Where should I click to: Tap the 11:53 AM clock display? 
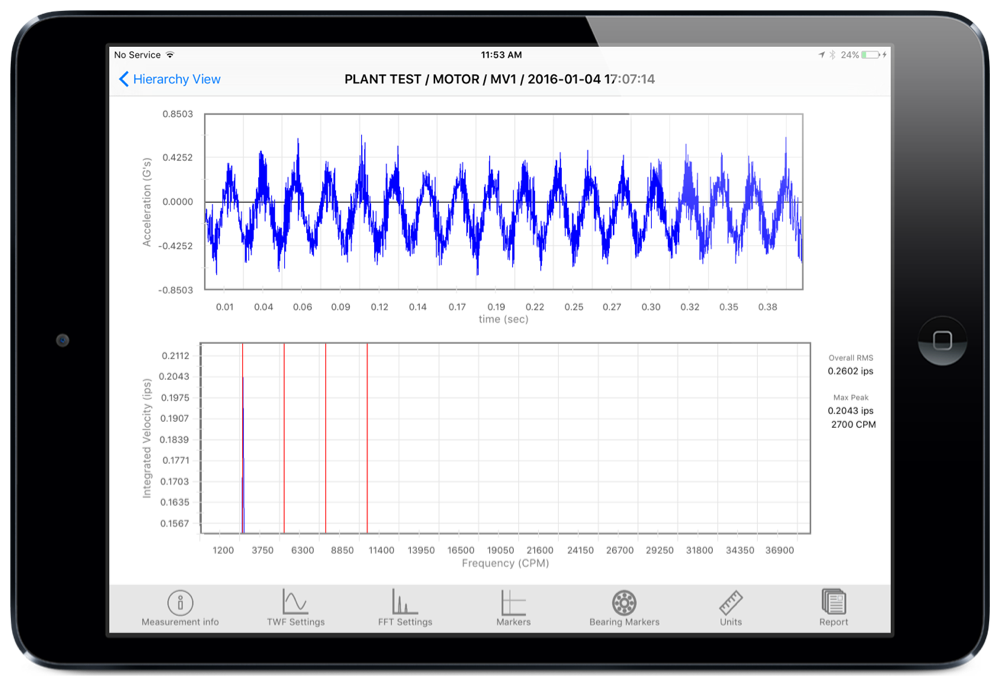click(499, 55)
